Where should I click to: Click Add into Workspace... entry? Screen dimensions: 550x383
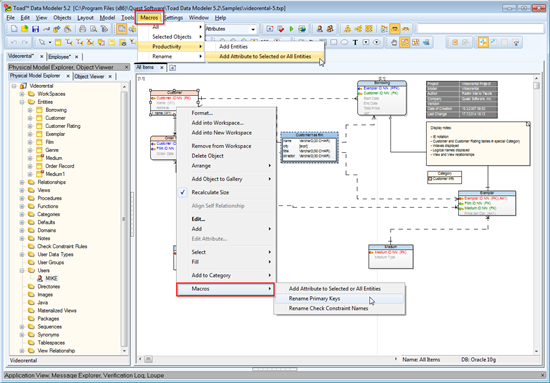(226, 123)
